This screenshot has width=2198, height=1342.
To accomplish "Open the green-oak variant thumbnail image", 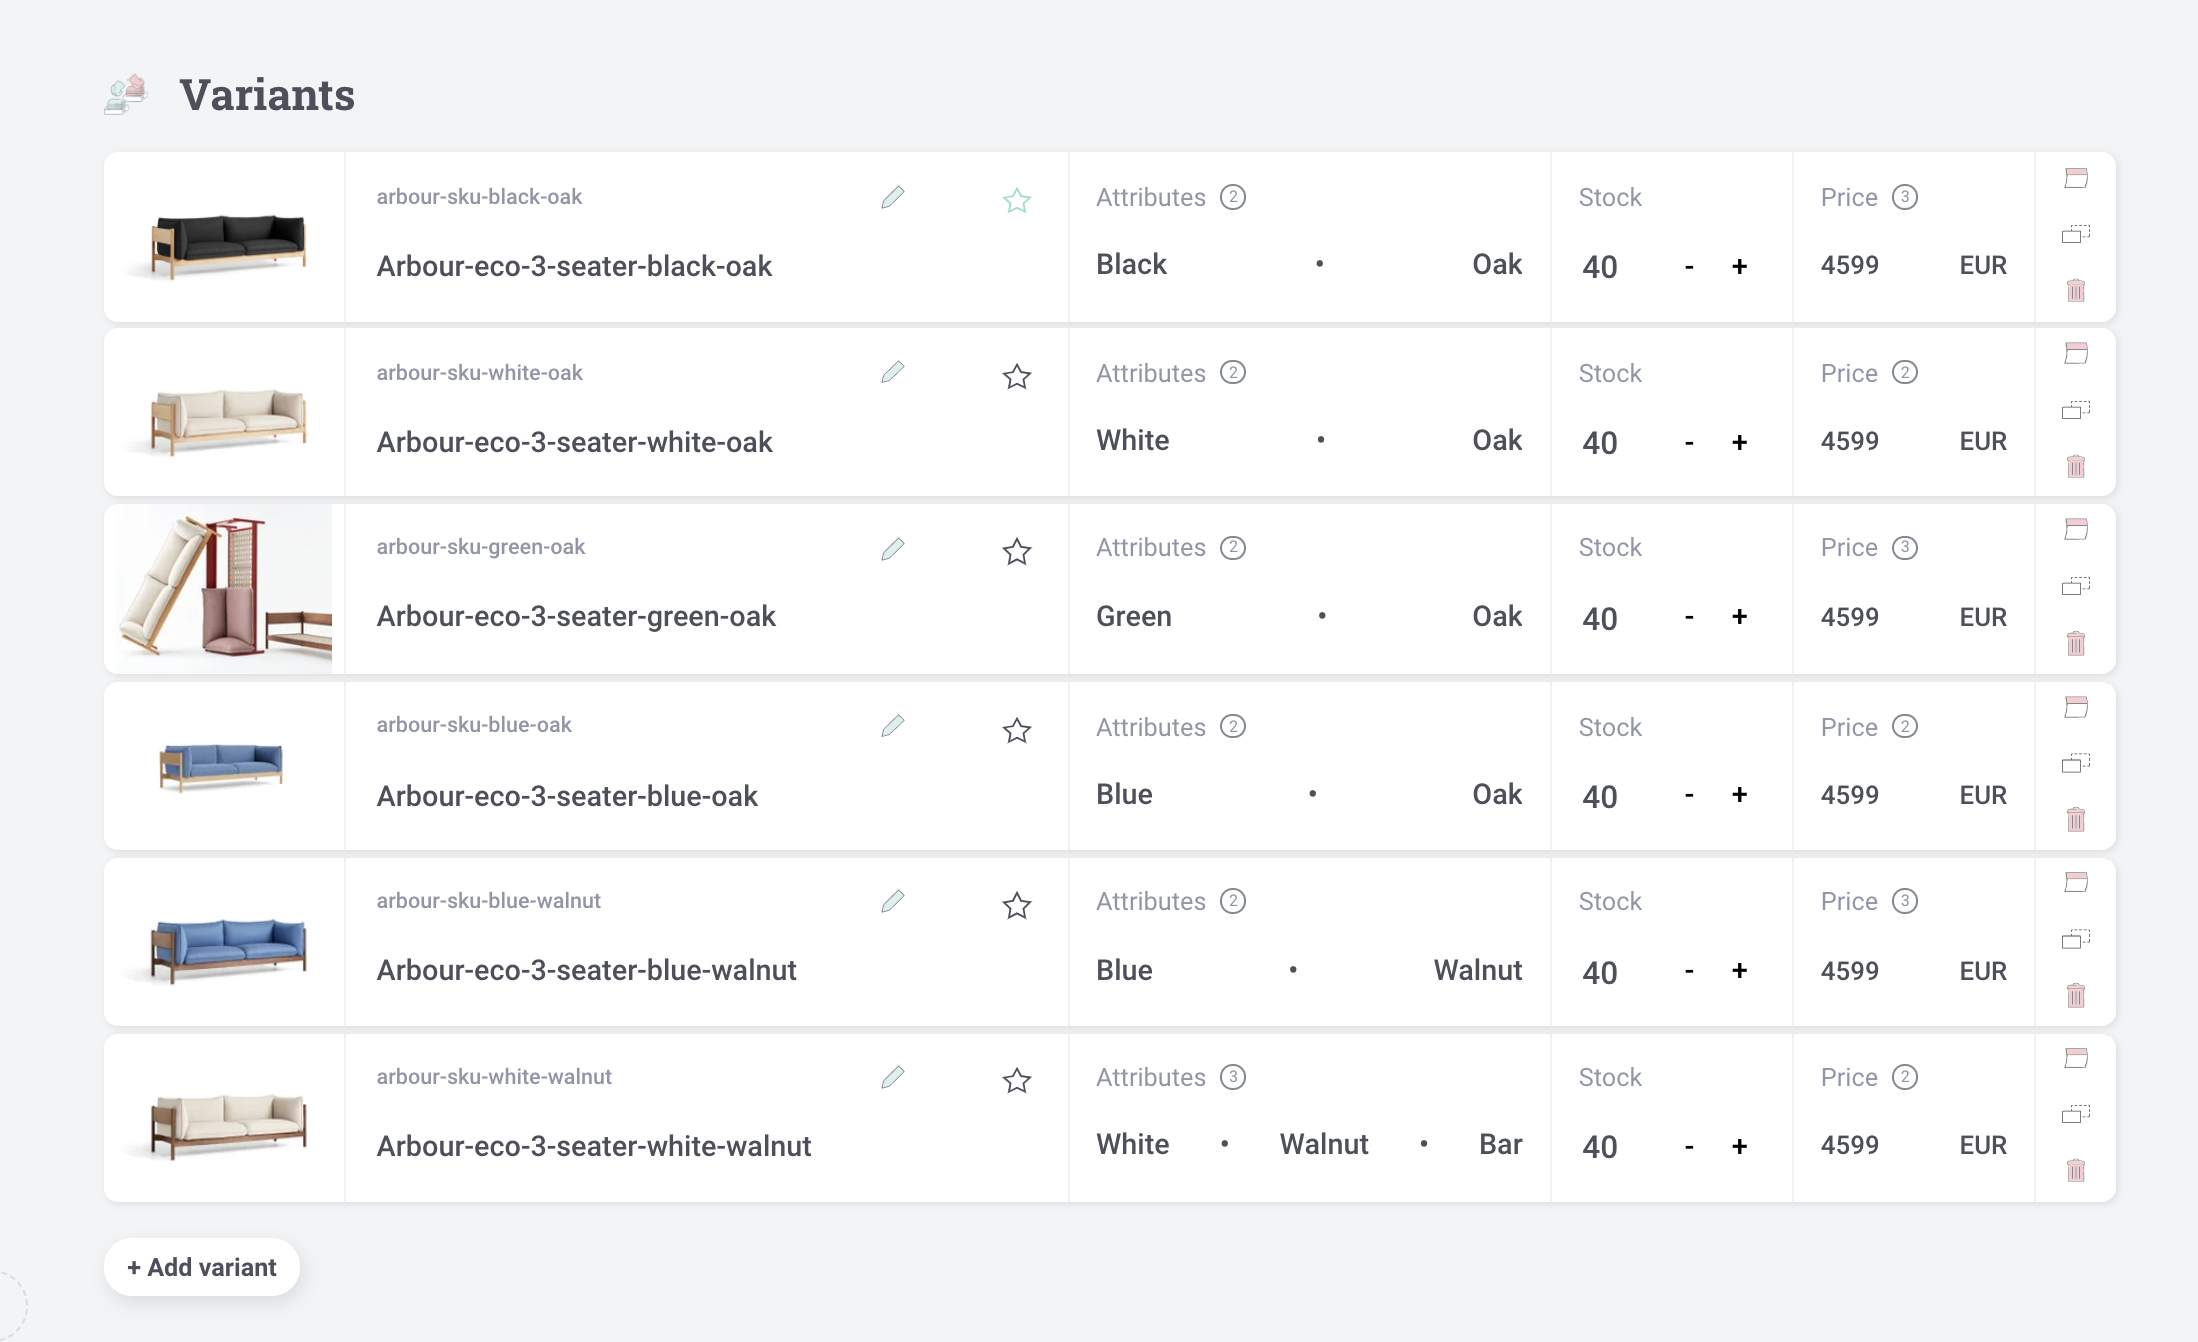I will (x=224, y=589).
